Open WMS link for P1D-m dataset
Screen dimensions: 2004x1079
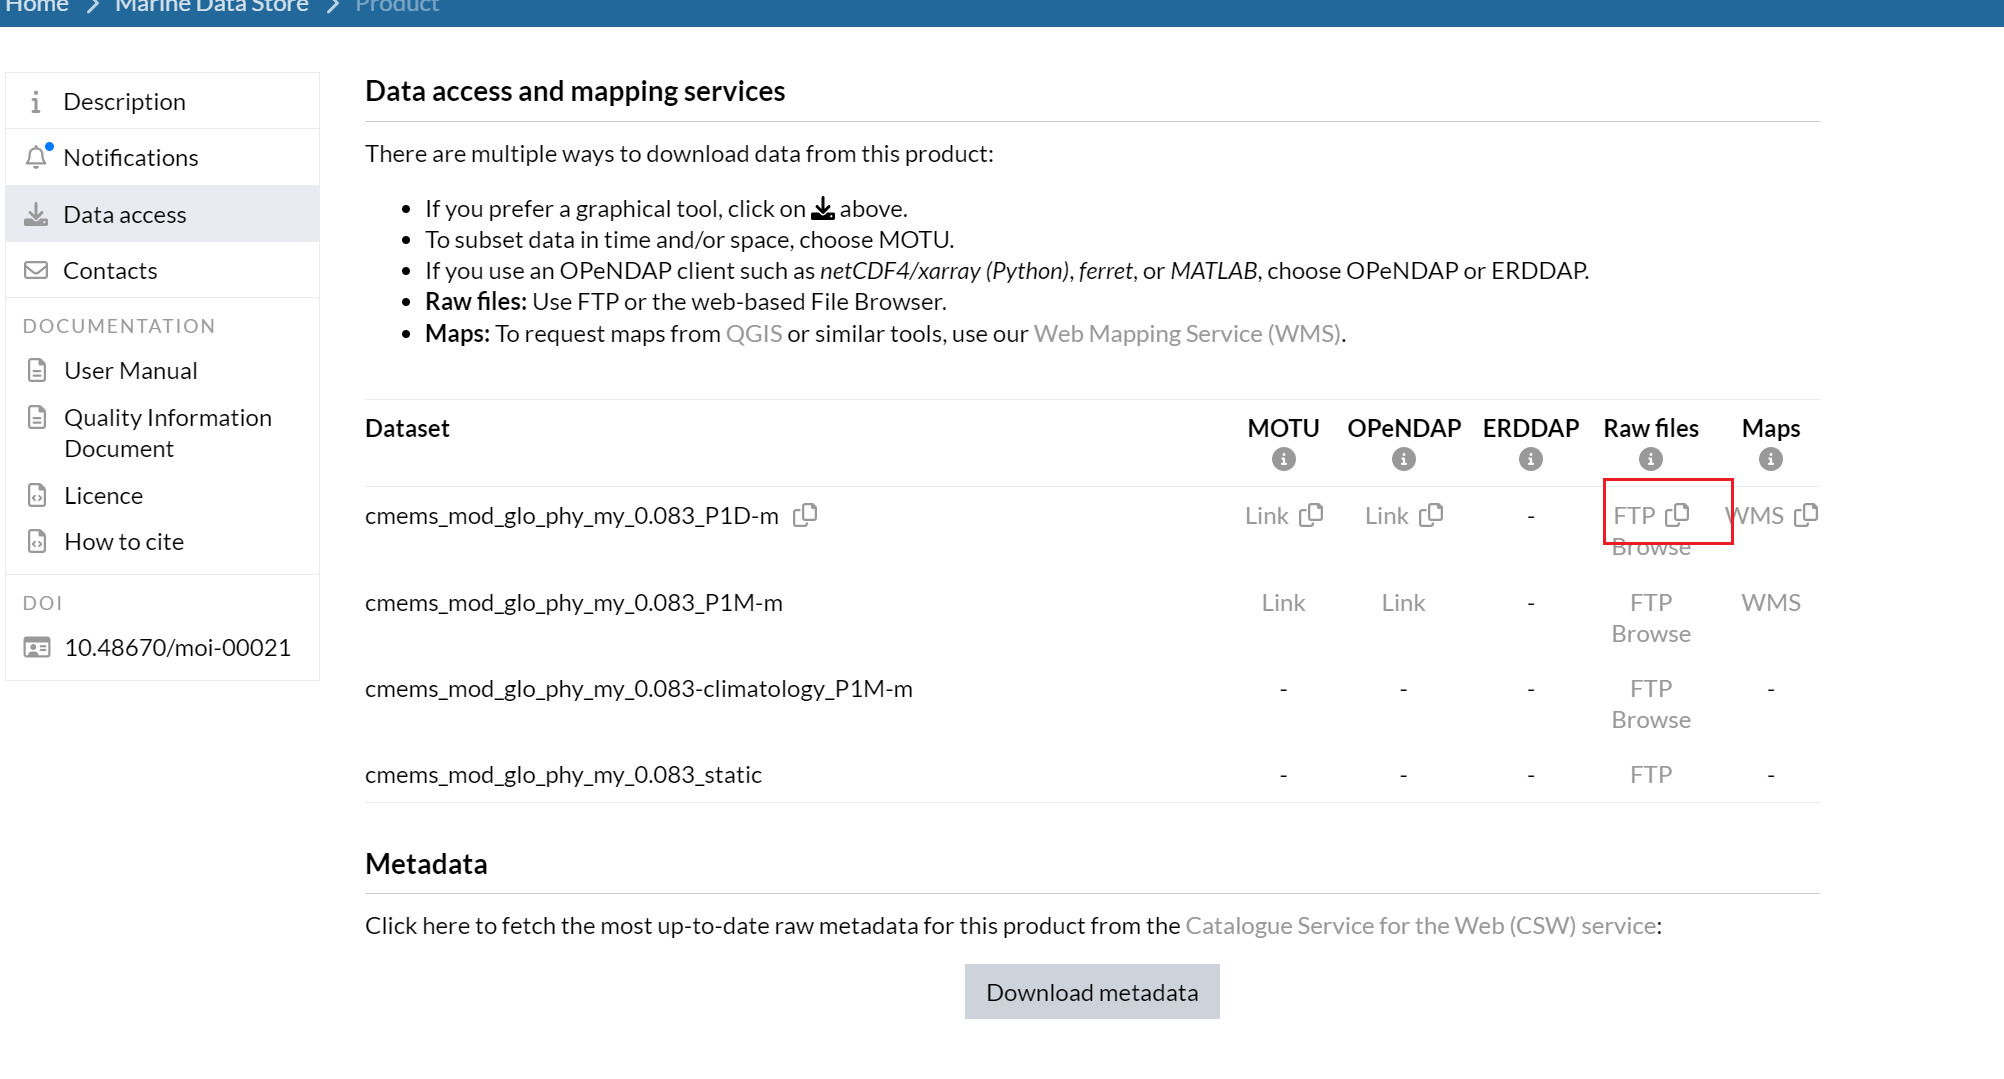click(x=1755, y=516)
